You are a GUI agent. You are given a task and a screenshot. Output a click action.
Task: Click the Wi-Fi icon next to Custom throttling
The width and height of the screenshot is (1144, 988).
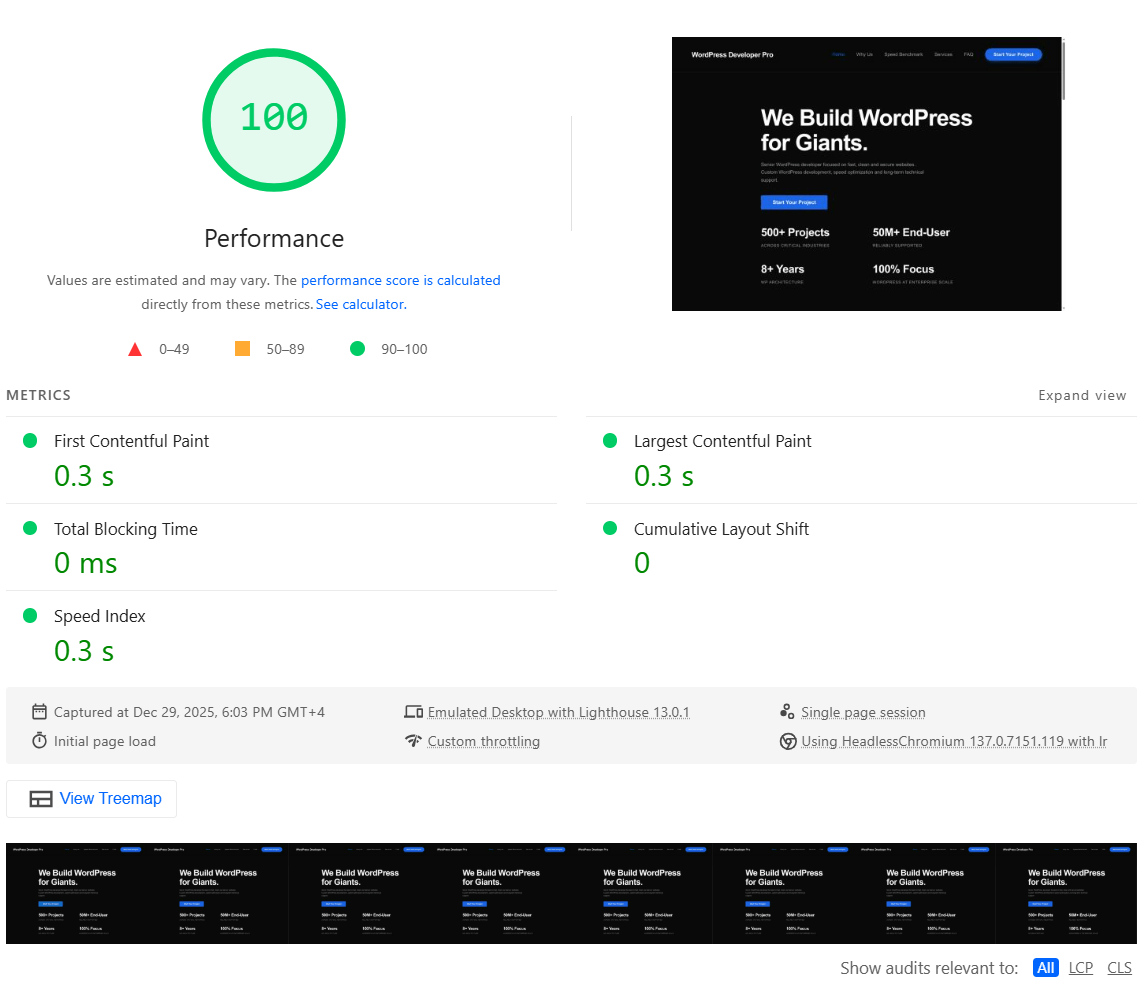pos(414,741)
